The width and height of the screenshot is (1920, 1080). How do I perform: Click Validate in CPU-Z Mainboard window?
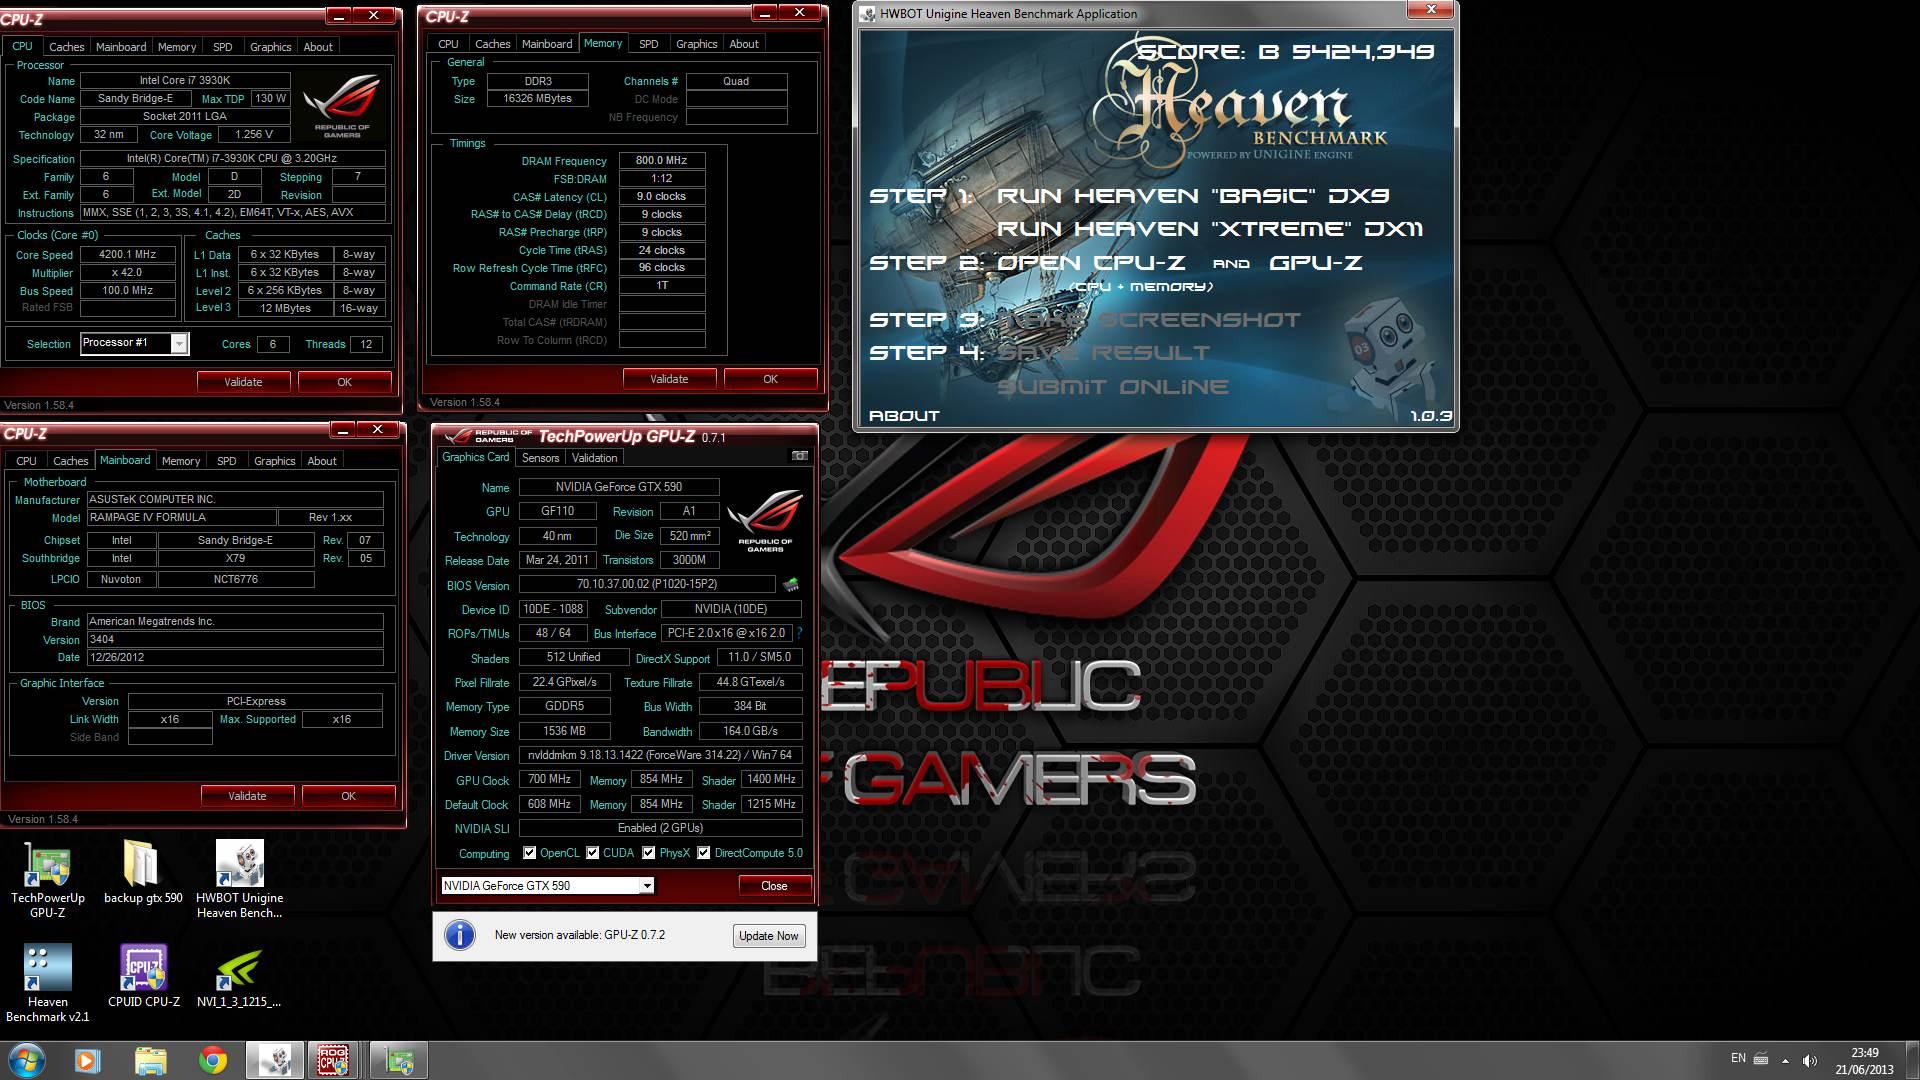pos(247,796)
